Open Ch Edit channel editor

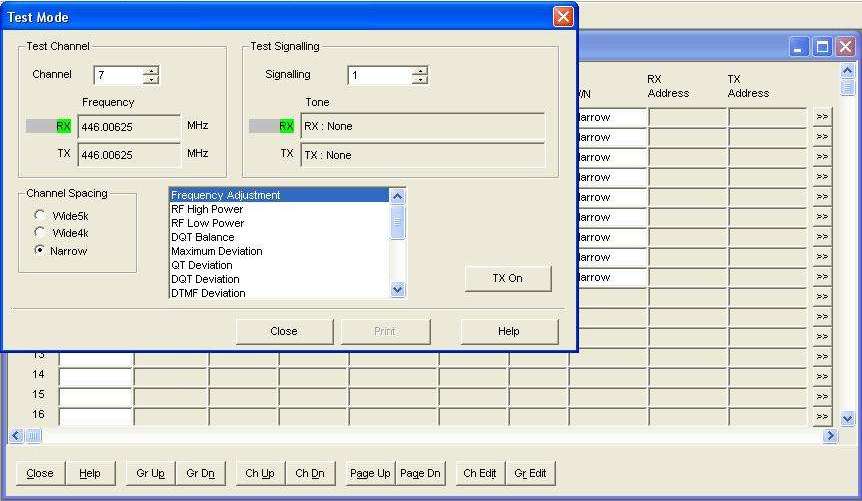pyautogui.click(x=479, y=474)
